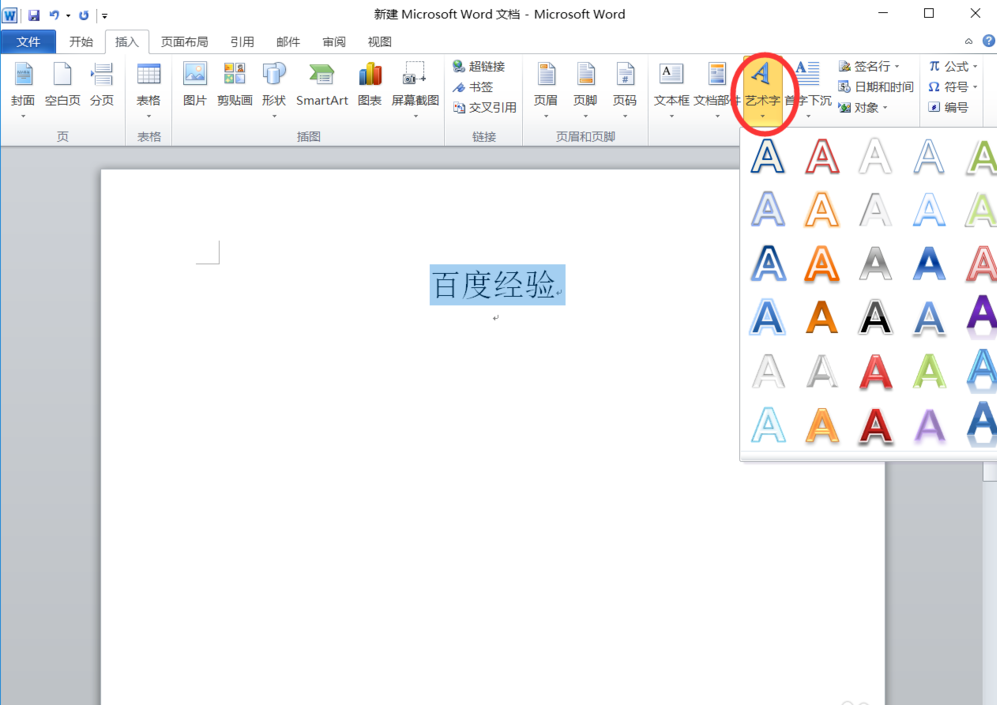
Task: Click the selected text 百度经验
Action: [x=494, y=285]
